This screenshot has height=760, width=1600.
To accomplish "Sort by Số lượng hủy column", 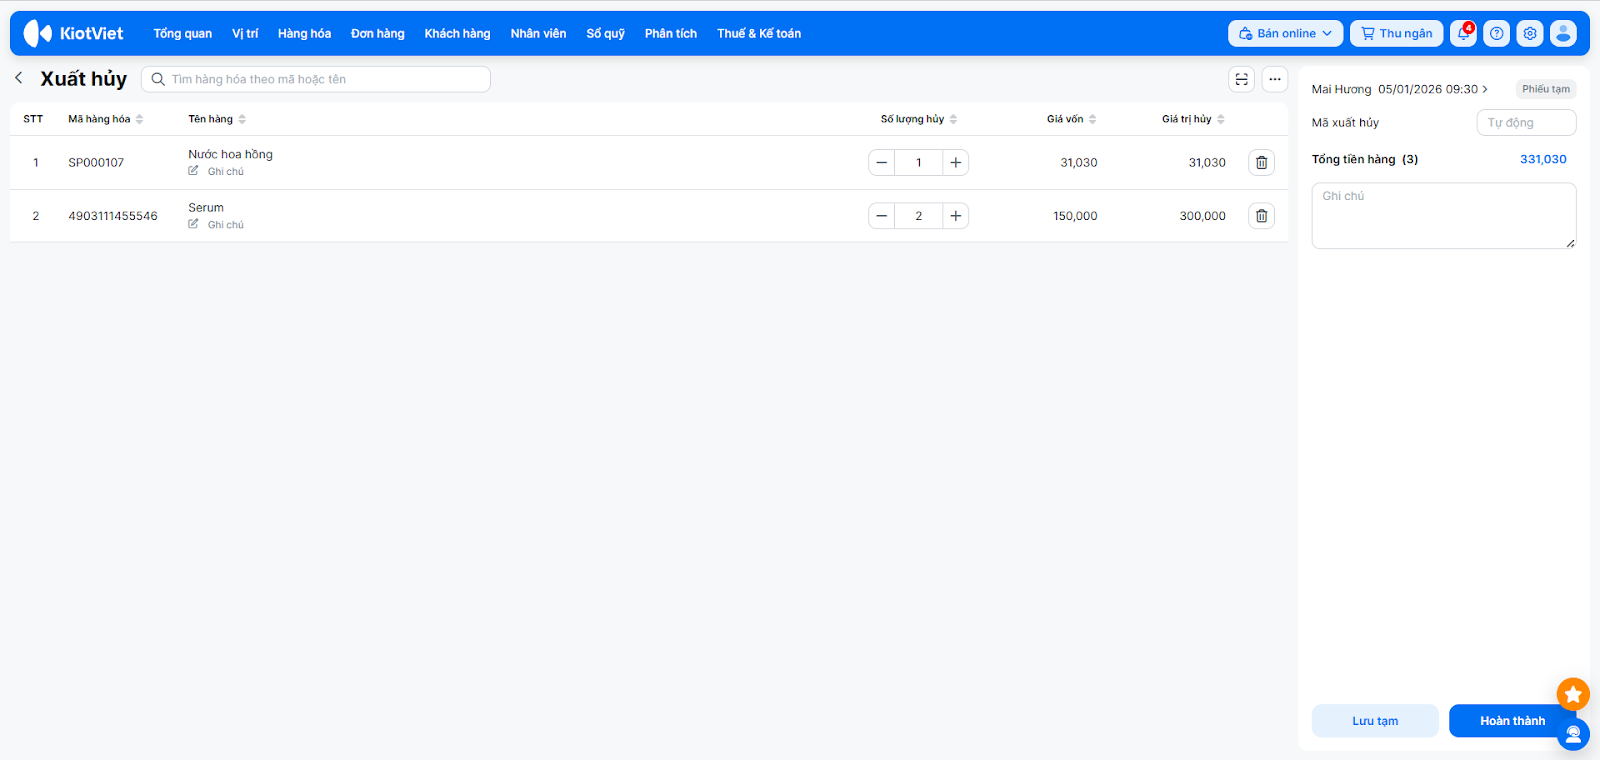I will click(x=919, y=119).
